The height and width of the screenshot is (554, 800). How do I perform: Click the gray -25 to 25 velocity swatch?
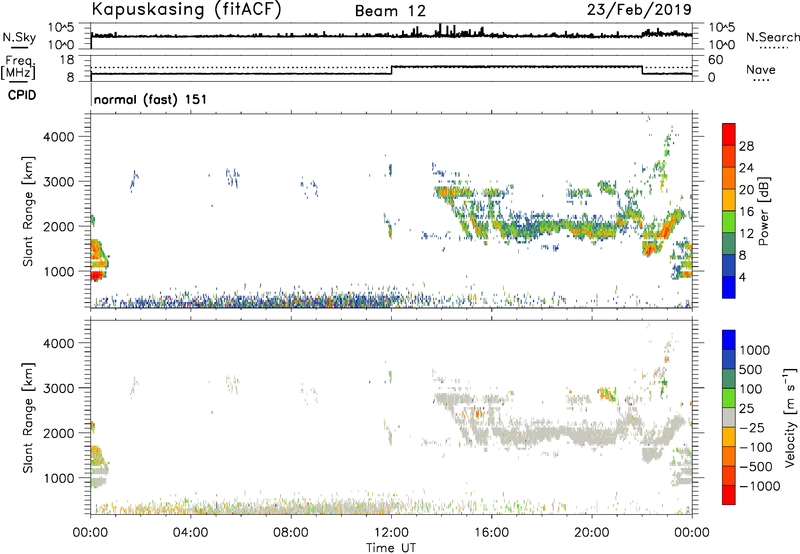pos(729,417)
